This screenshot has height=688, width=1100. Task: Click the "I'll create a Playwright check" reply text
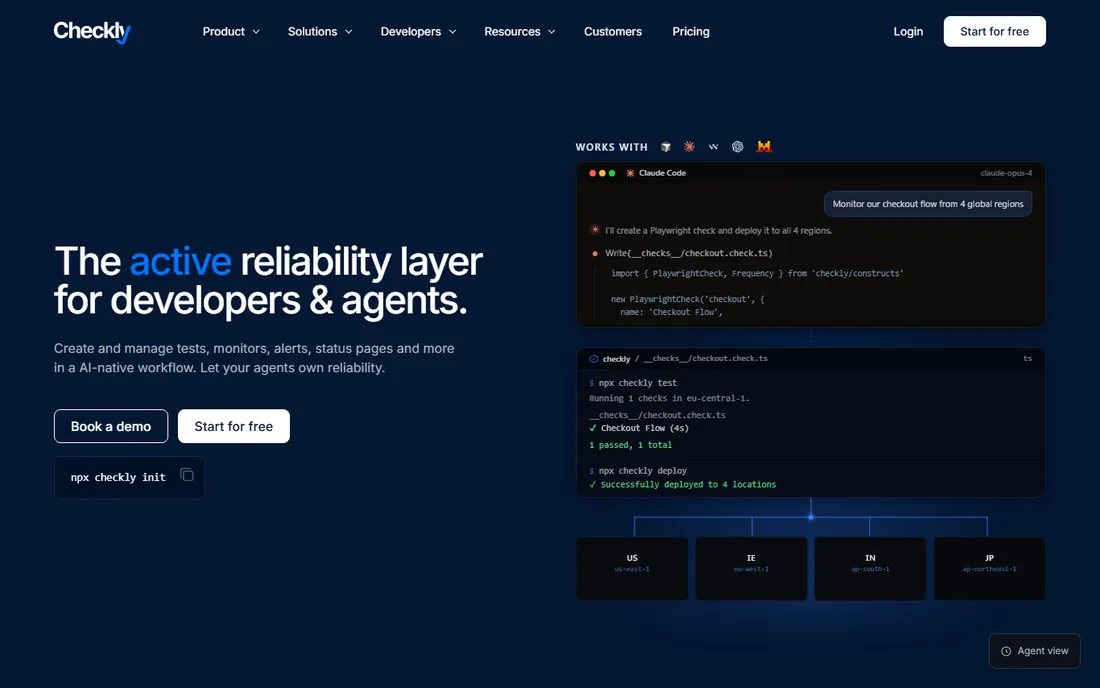[x=718, y=230]
